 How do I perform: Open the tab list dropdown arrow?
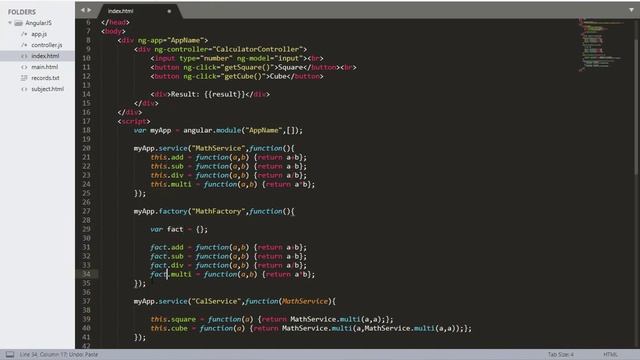click(x=631, y=10)
